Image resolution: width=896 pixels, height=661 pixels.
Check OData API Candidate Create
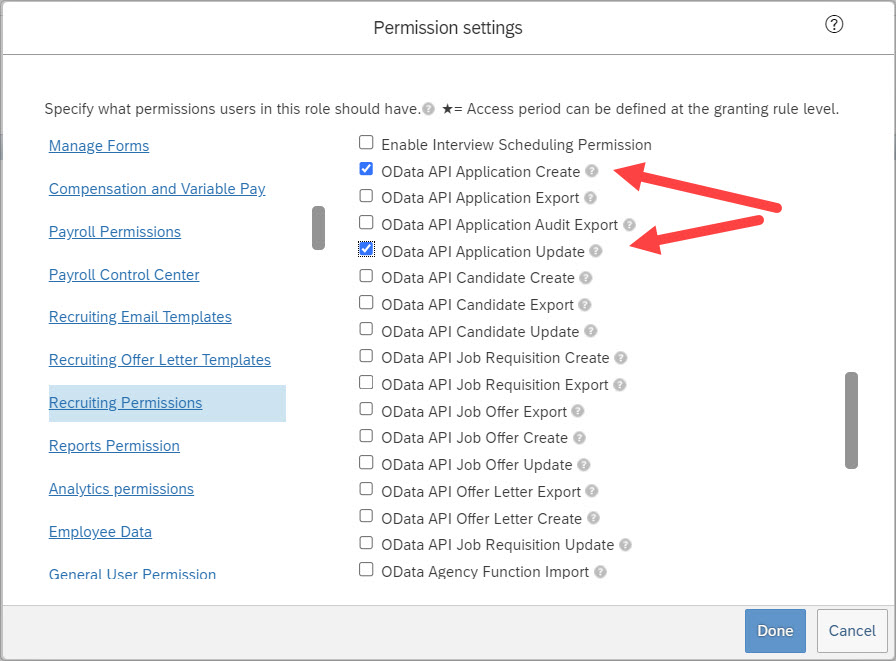(366, 276)
